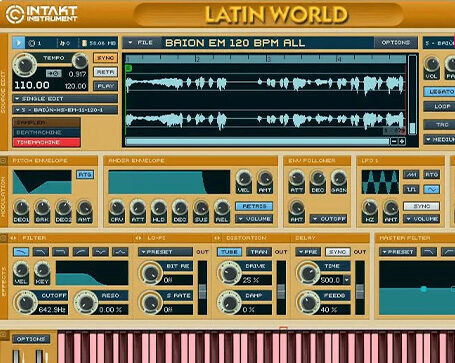The height and width of the screenshot is (363, 455).
Task: Select the SAMPLER mode
Action: click(46, 123)
